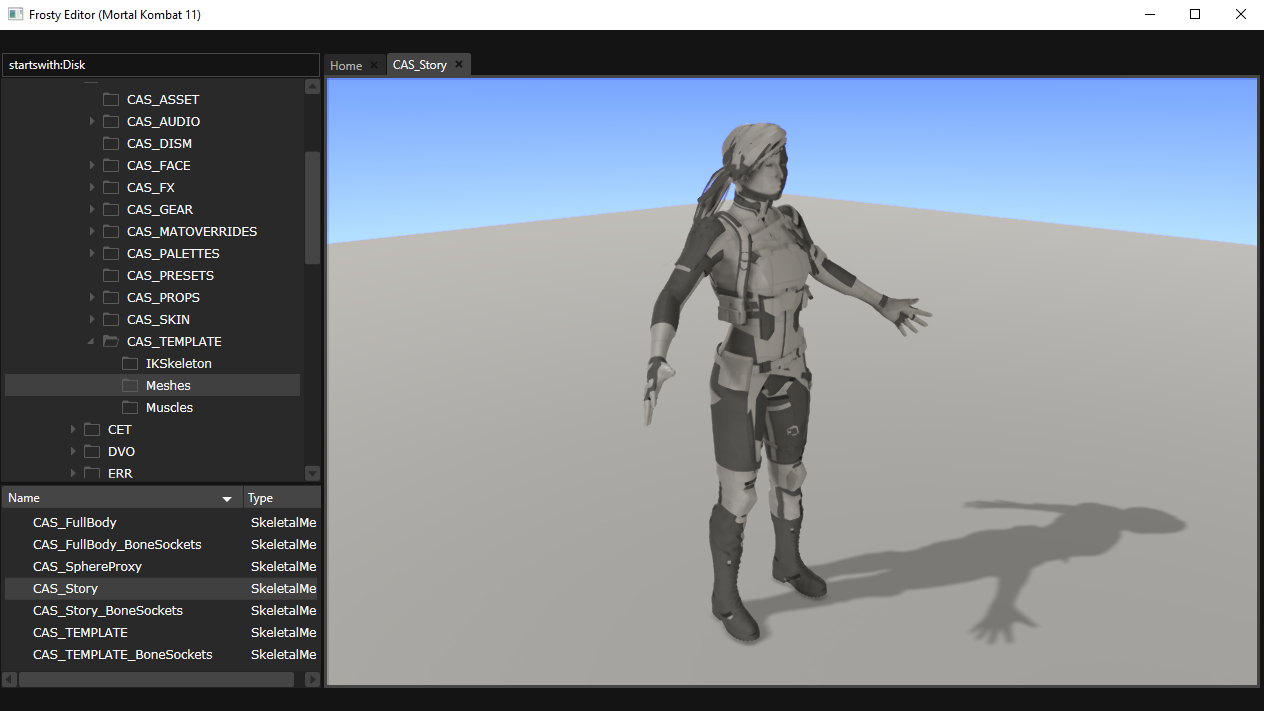Expand the ERR folder
1264x711 pixels.
pos(73,474)
